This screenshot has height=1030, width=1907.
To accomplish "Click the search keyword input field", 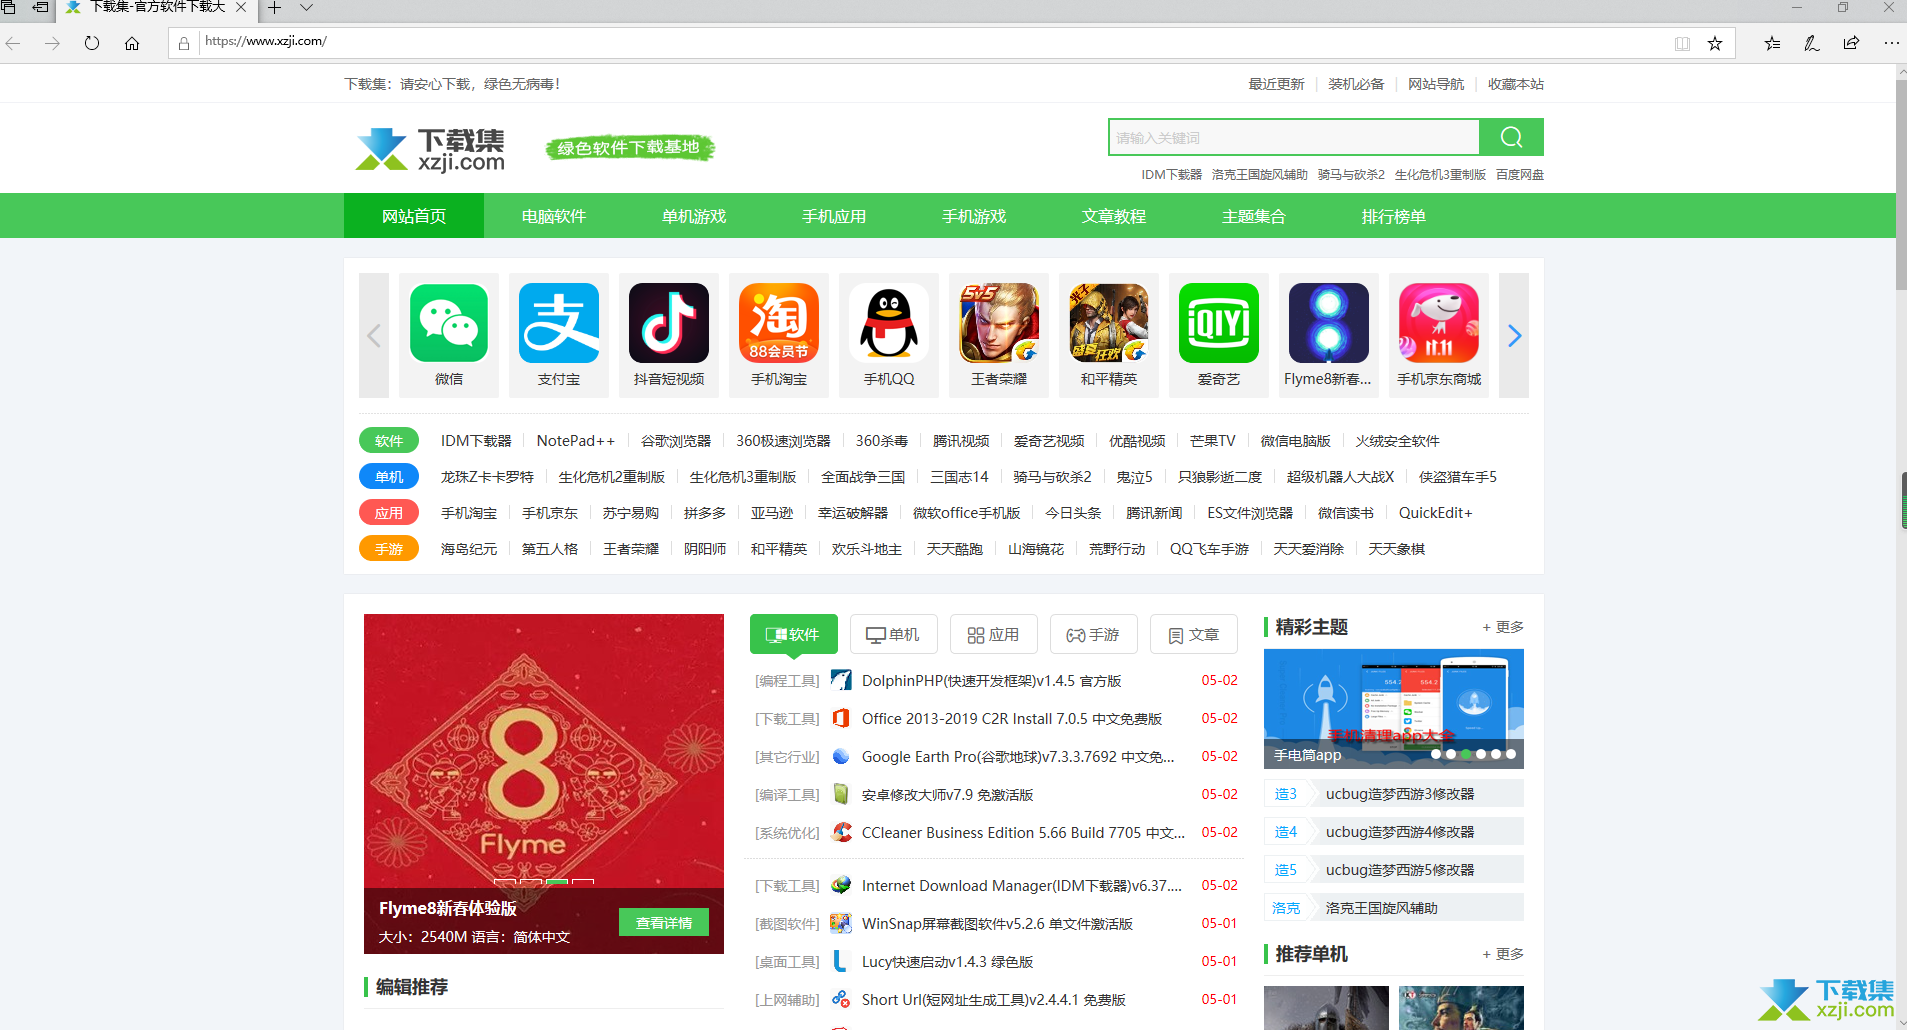I will 1294,137.
